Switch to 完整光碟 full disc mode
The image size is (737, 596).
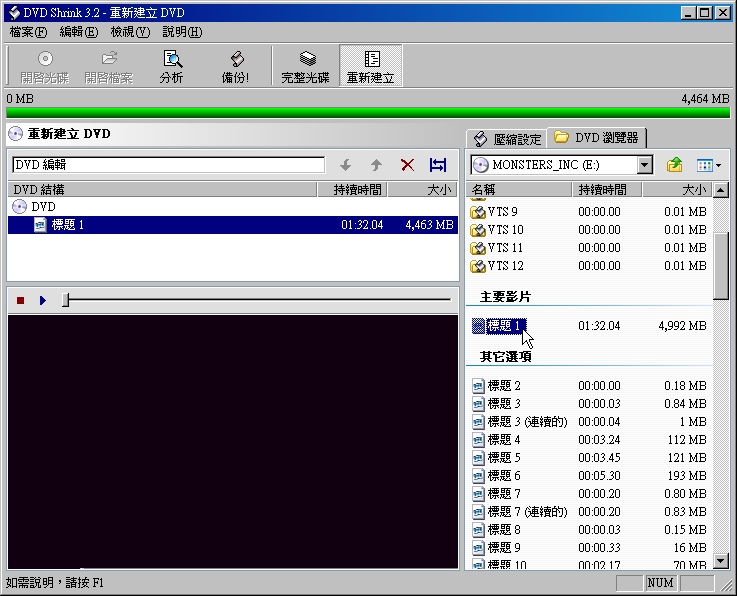click(306, 66)
